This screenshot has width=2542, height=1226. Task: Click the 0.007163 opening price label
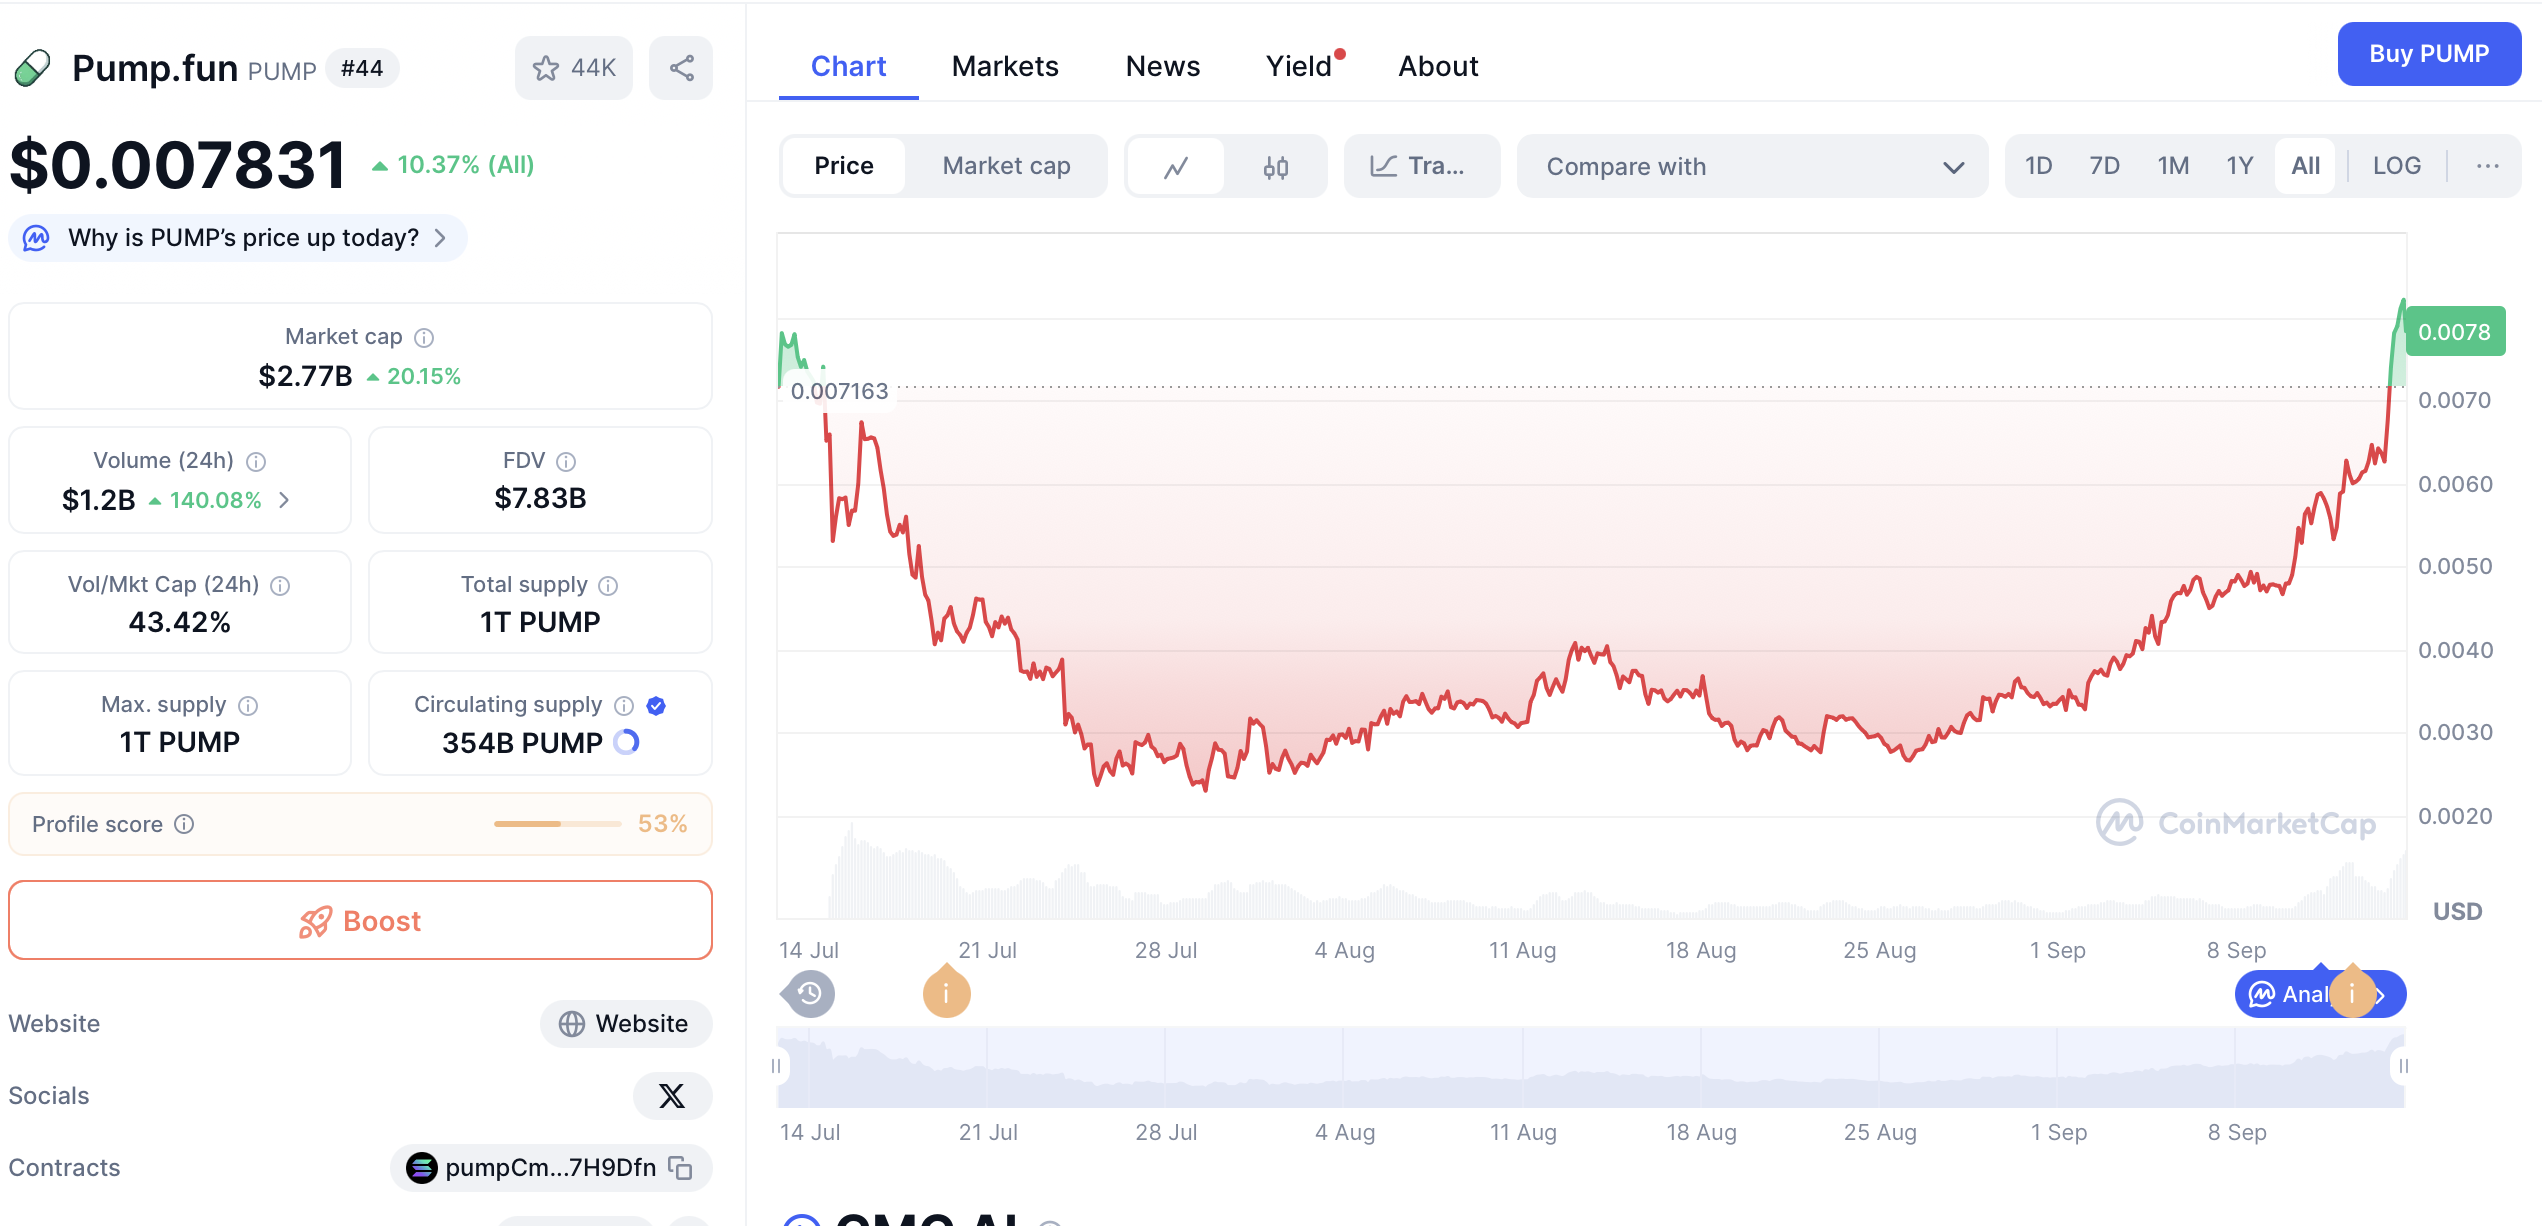(839, 391)
